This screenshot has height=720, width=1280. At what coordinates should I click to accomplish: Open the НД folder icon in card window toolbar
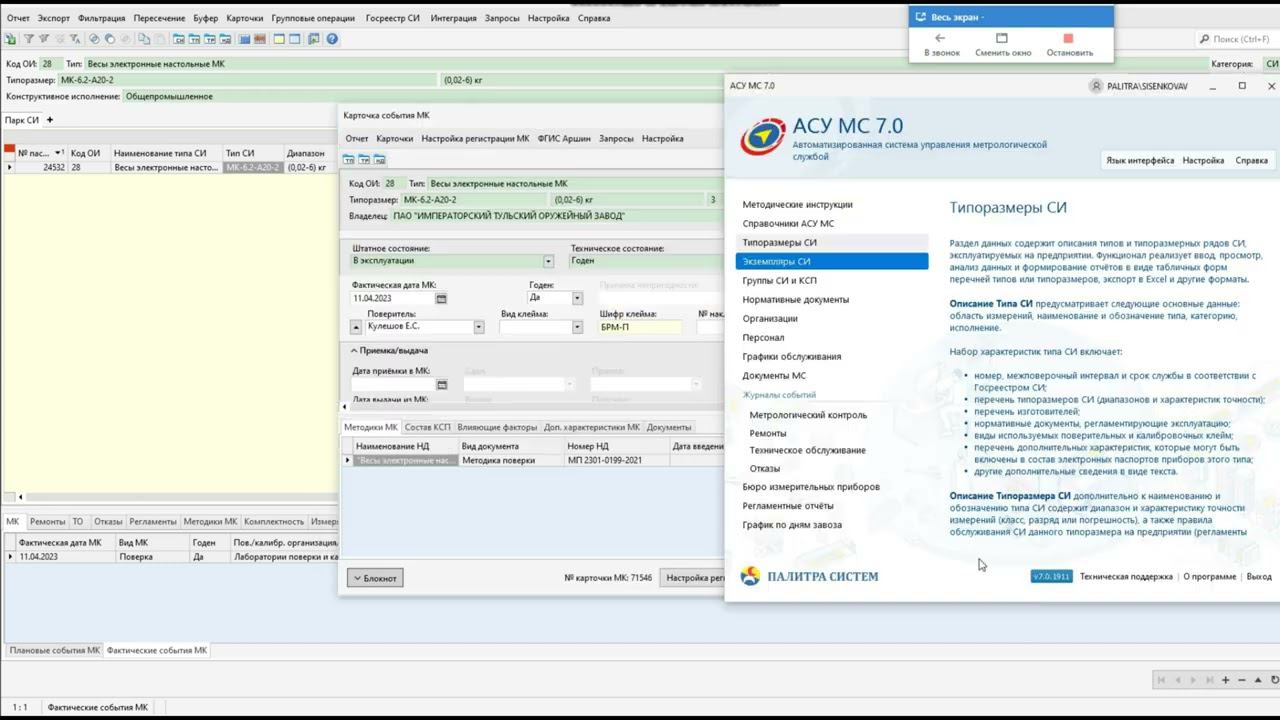(x=380, y=159)
